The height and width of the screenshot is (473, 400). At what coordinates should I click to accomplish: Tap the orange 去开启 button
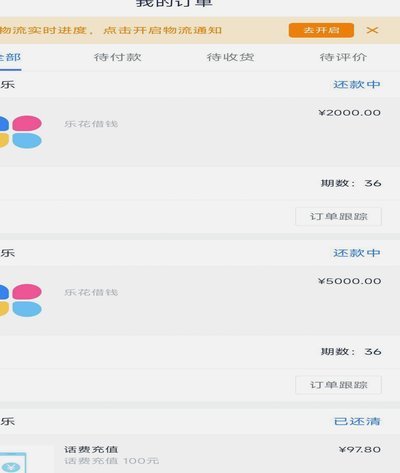(321, 30)
